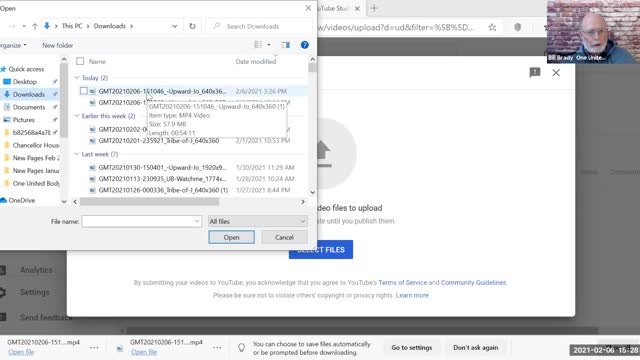Open a new browser tab with plus icon
640x360 pixels.
[374, 8]
